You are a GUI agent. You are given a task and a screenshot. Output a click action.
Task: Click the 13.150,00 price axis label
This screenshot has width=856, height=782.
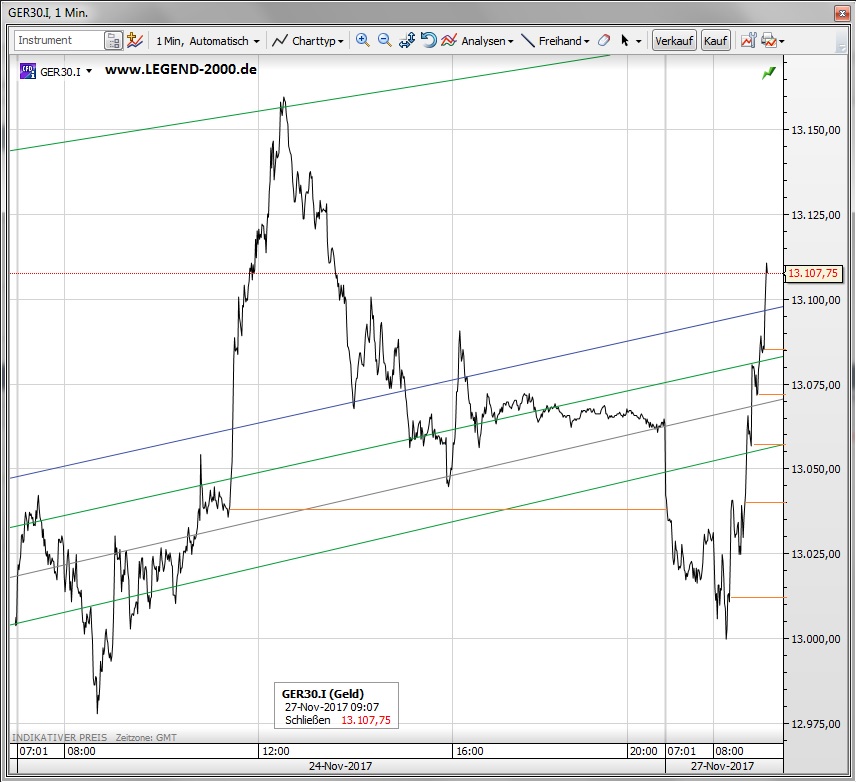[816, 130]
